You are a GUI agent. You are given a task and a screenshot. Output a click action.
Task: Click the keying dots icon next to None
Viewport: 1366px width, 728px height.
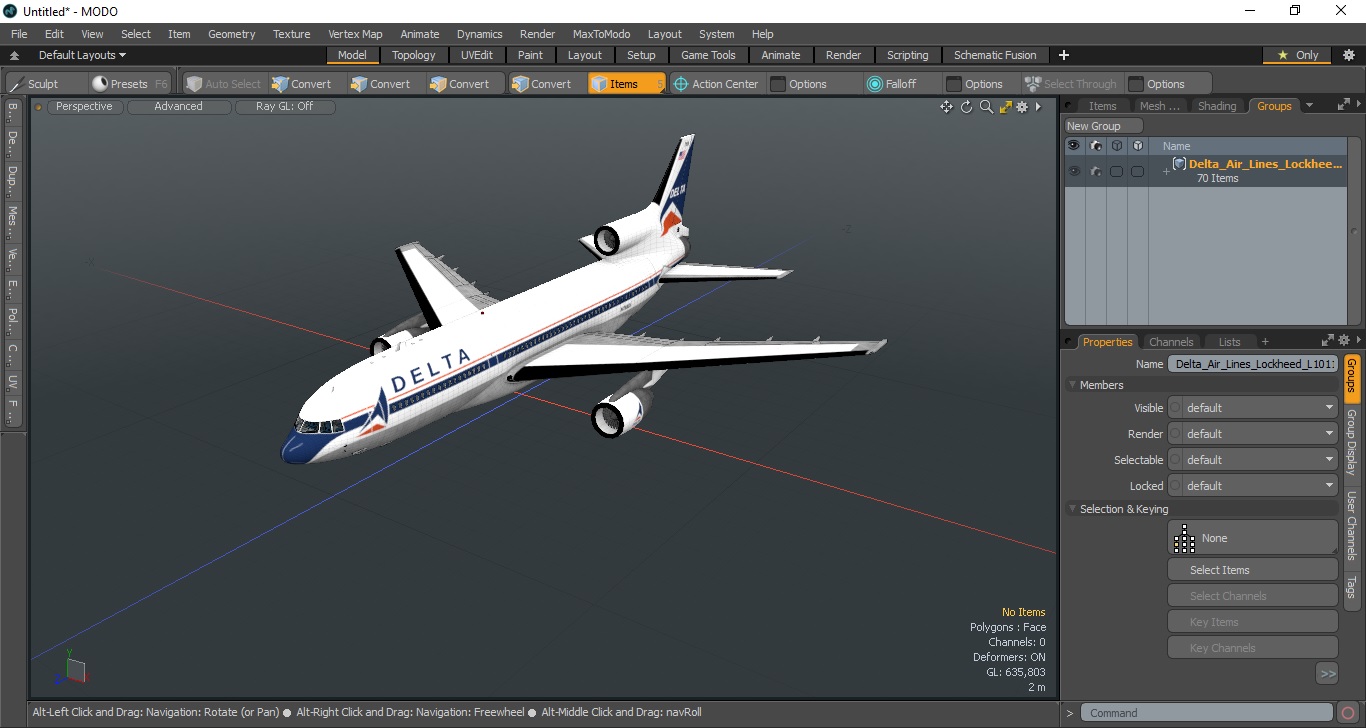pyautogui.click(x=1185, y=538)
